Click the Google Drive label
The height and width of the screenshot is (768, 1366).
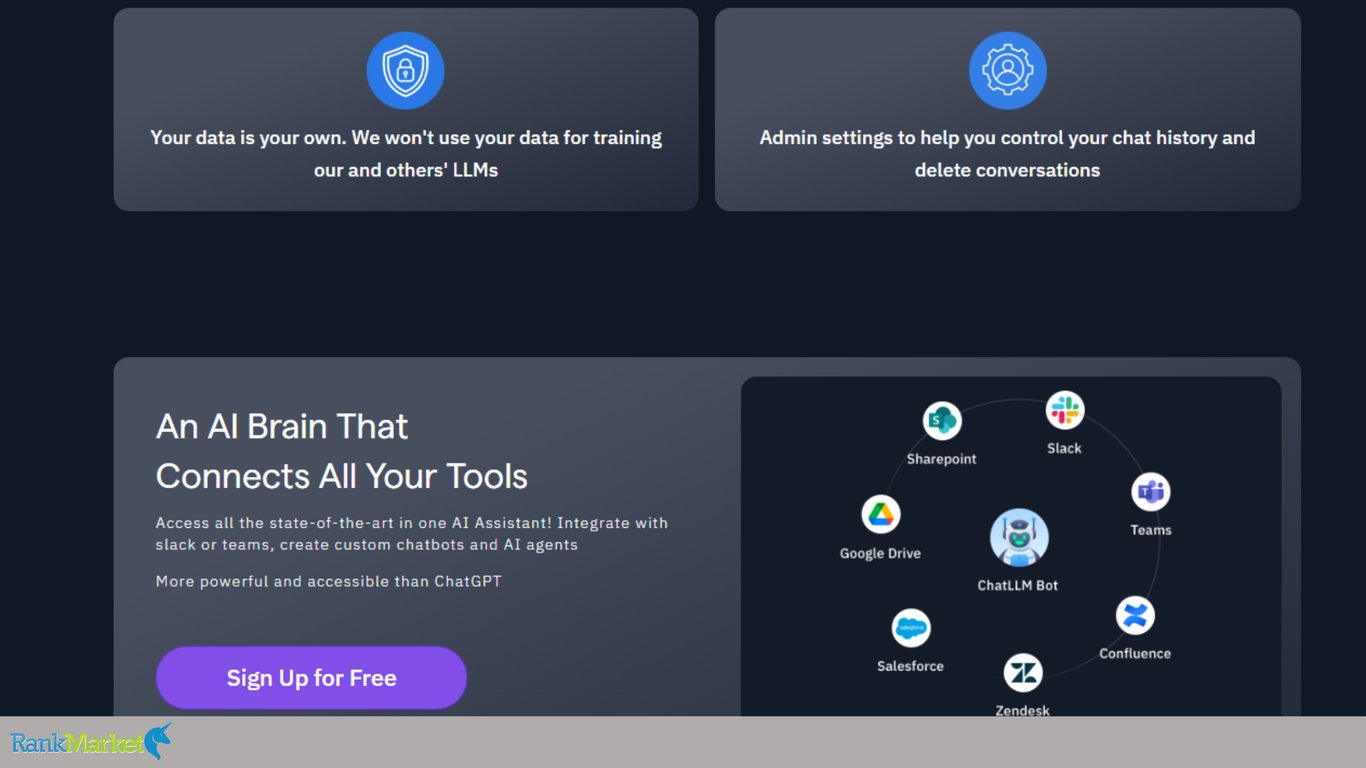[880, 553]
